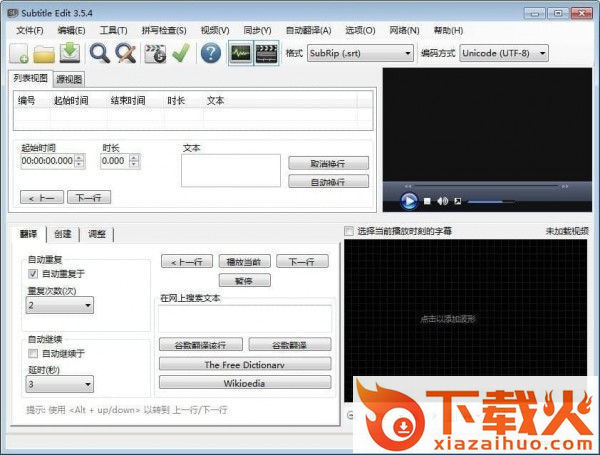Stop video with the square stop button

(427, 201)
